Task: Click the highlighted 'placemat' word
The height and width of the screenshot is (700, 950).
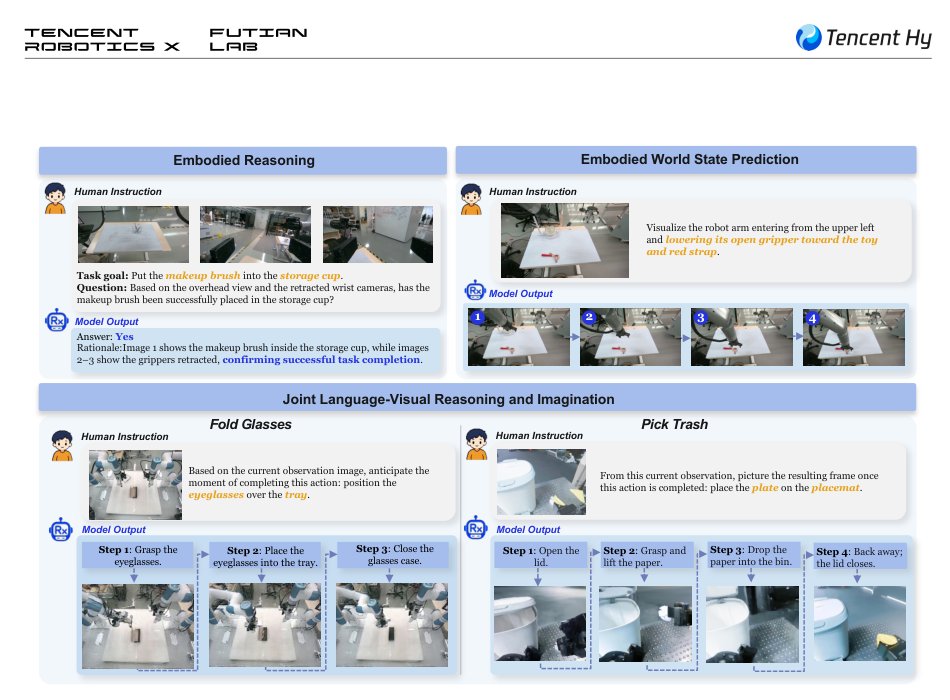Action: coord(835,488)
